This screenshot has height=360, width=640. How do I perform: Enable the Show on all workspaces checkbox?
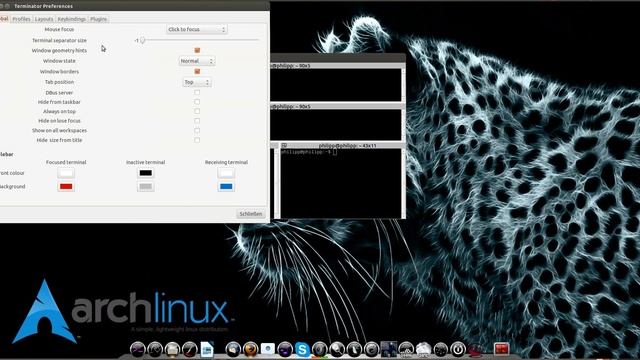tap(197, 130)
